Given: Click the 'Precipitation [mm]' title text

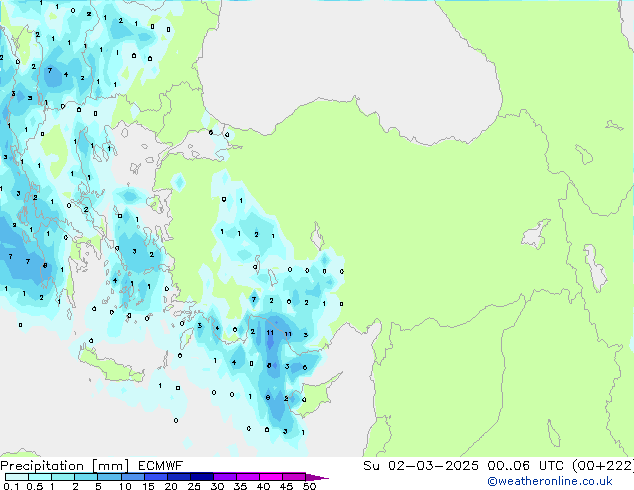Looking at the screenshot, I should click(x=65, y=466).
